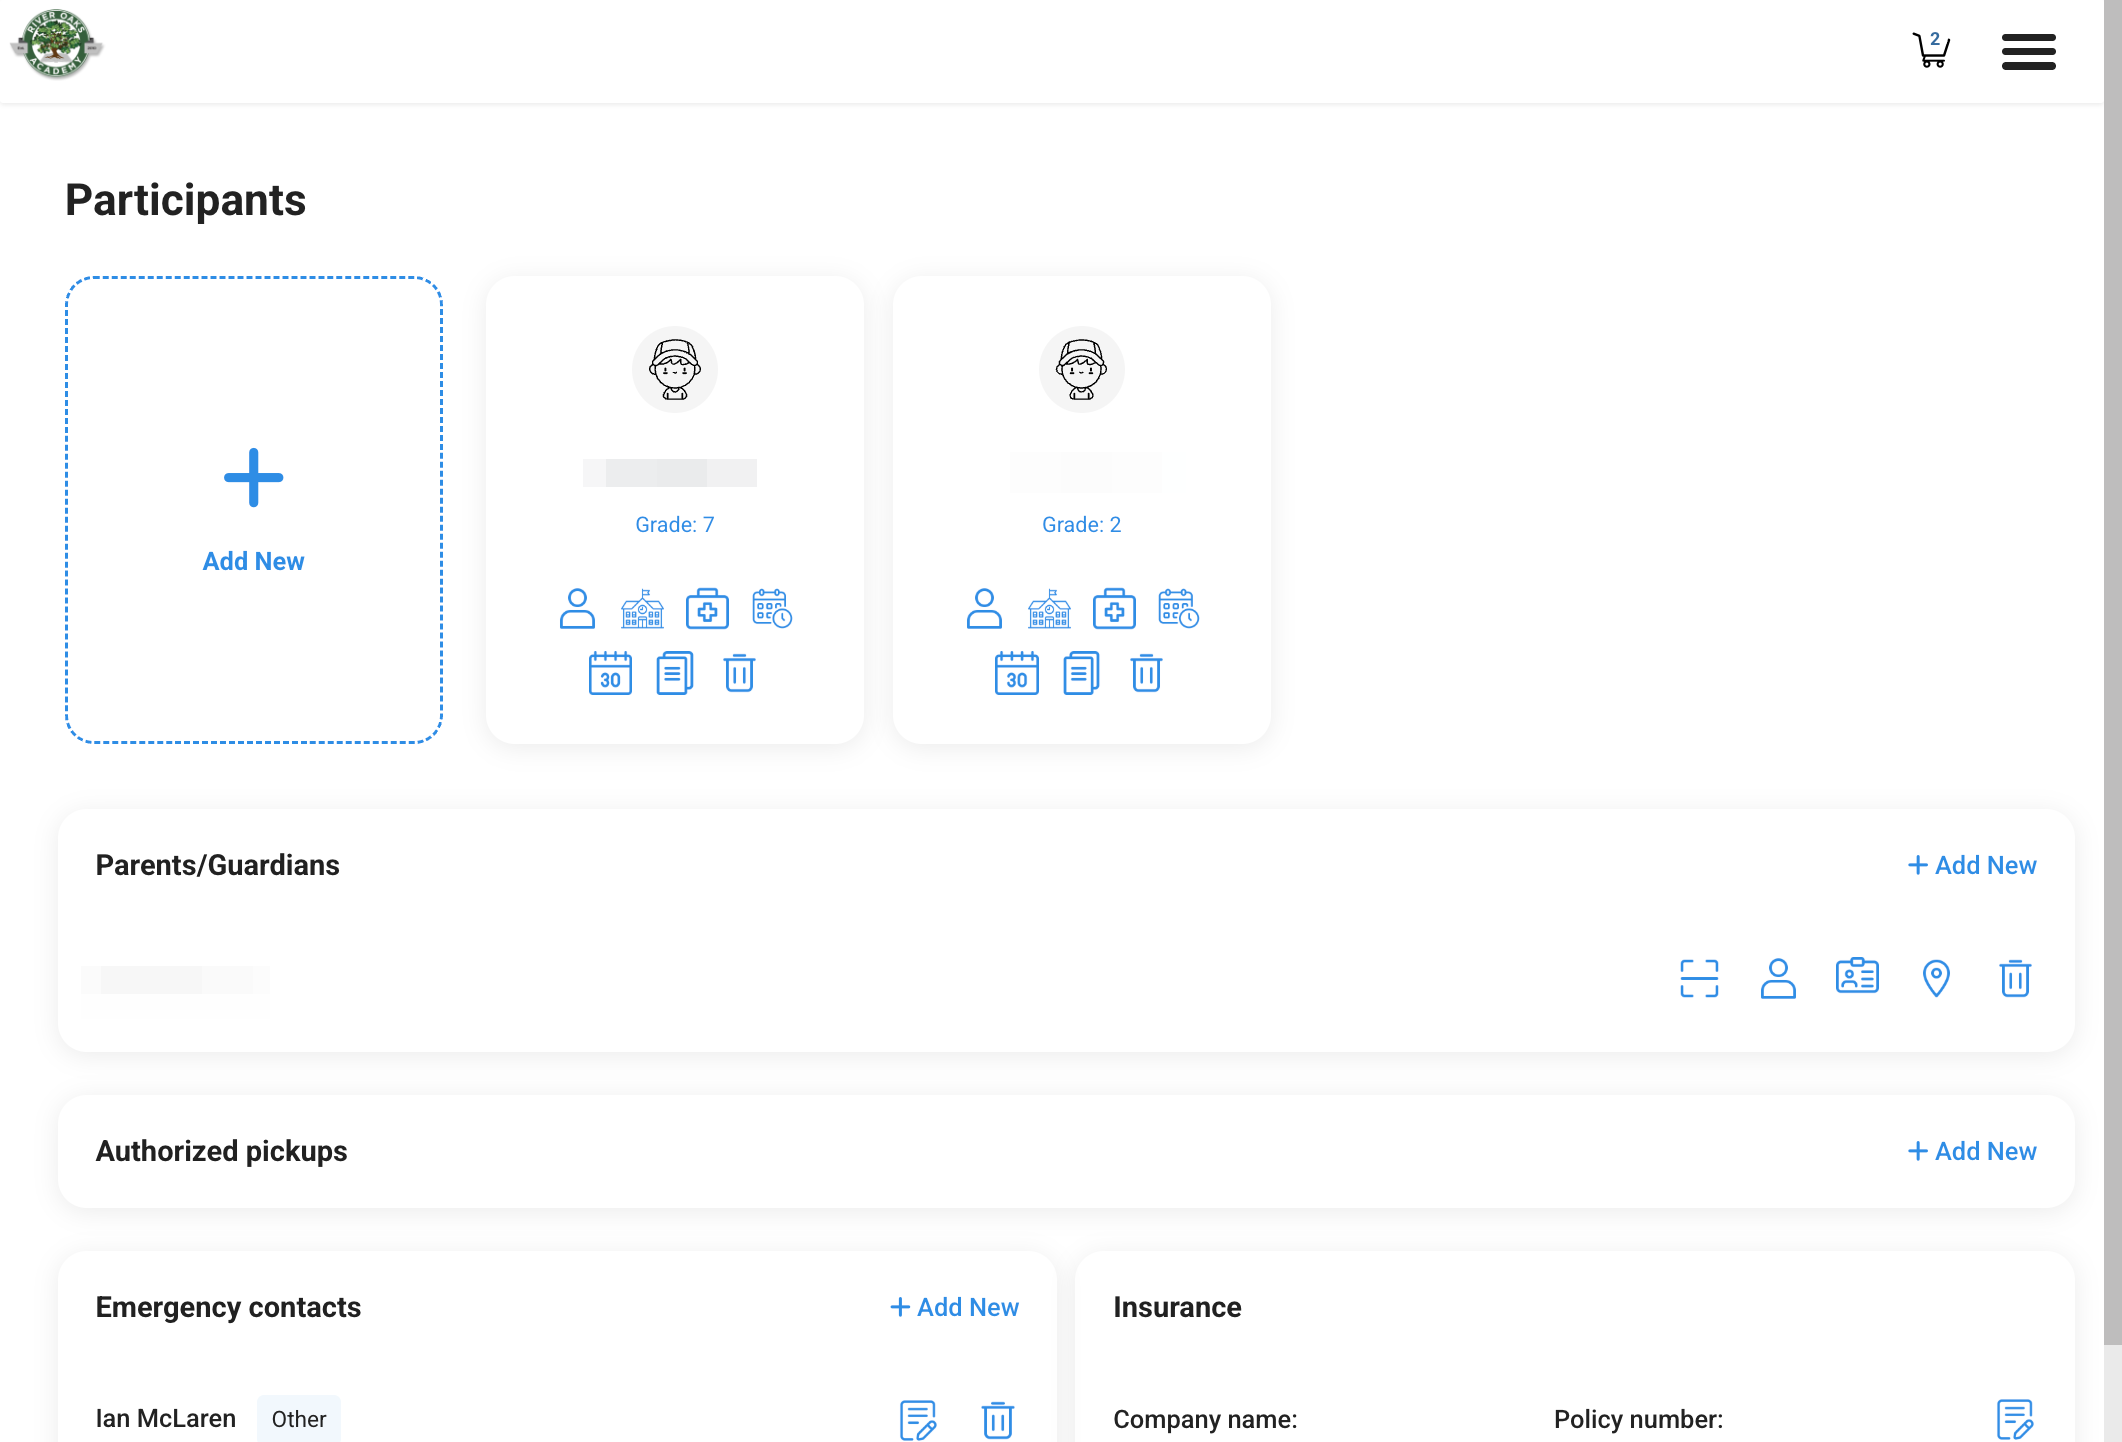Image resolution: width=2122 pixels, height=1442 pixels.
Task: Open school info icon for Grade 7 participant
Action: (642, 608)
